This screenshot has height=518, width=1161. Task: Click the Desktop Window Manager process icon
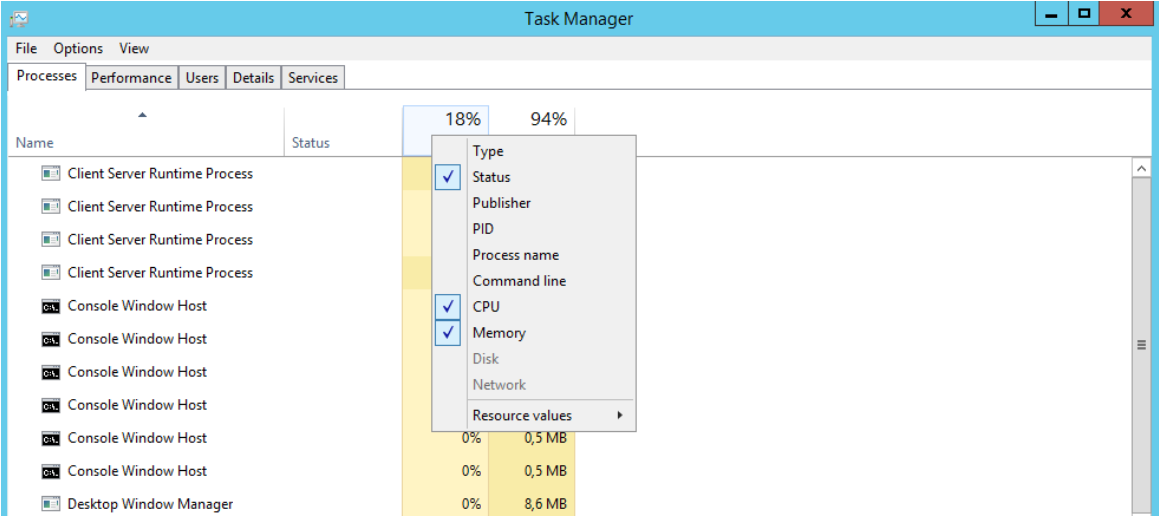(51, 504)
